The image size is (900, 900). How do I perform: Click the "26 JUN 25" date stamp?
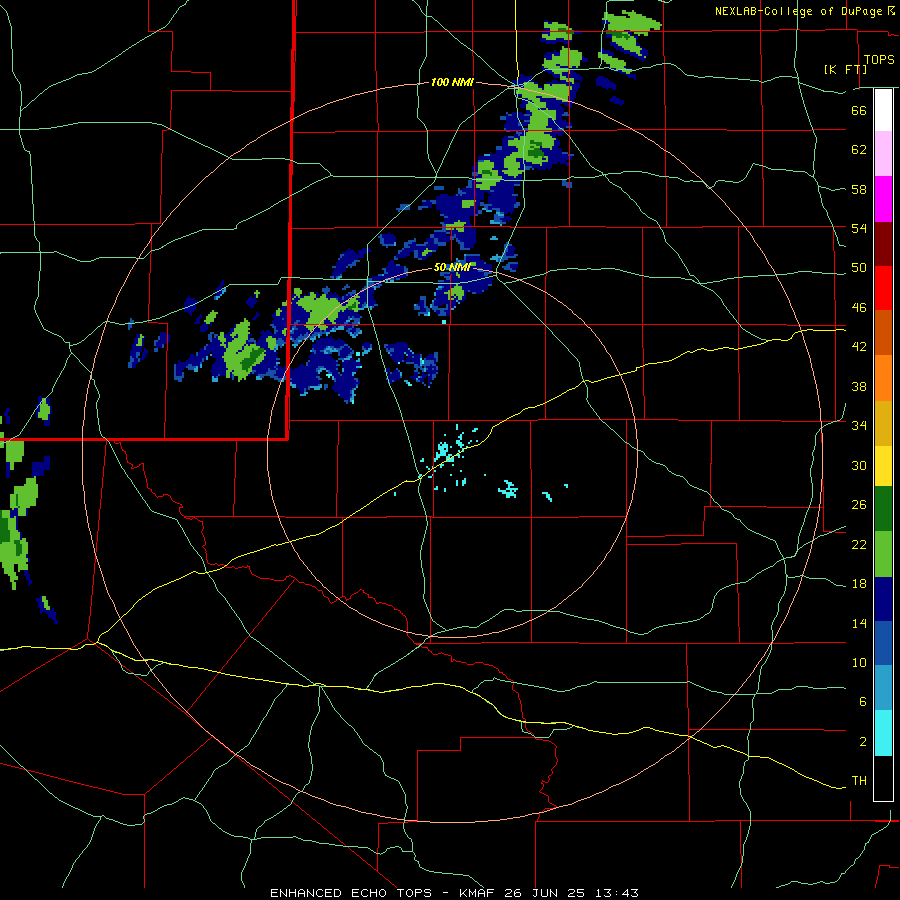click(x=544, y=893)
